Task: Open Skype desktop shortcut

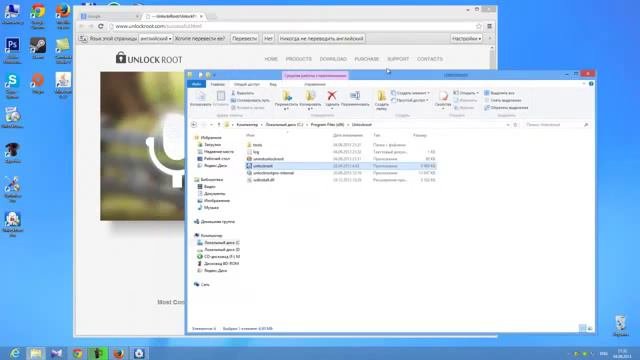Action: pos(12,86)
